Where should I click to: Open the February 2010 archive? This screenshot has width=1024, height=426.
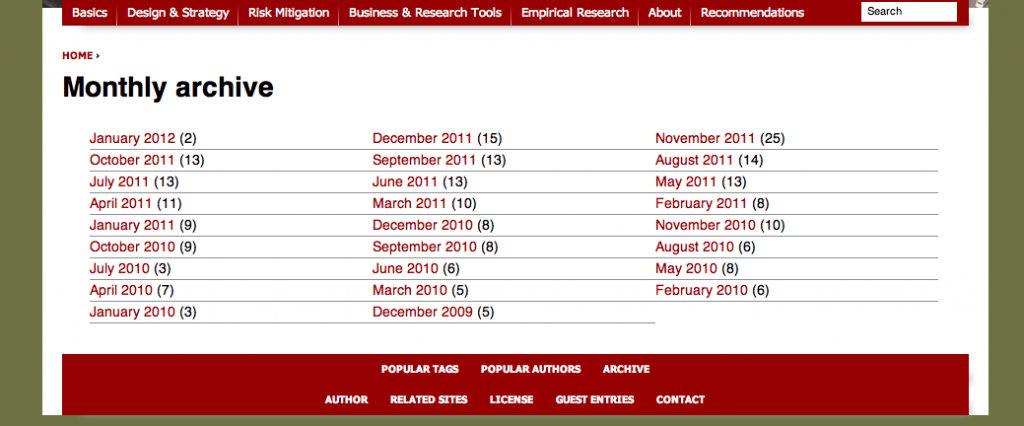tap(701, 291)
